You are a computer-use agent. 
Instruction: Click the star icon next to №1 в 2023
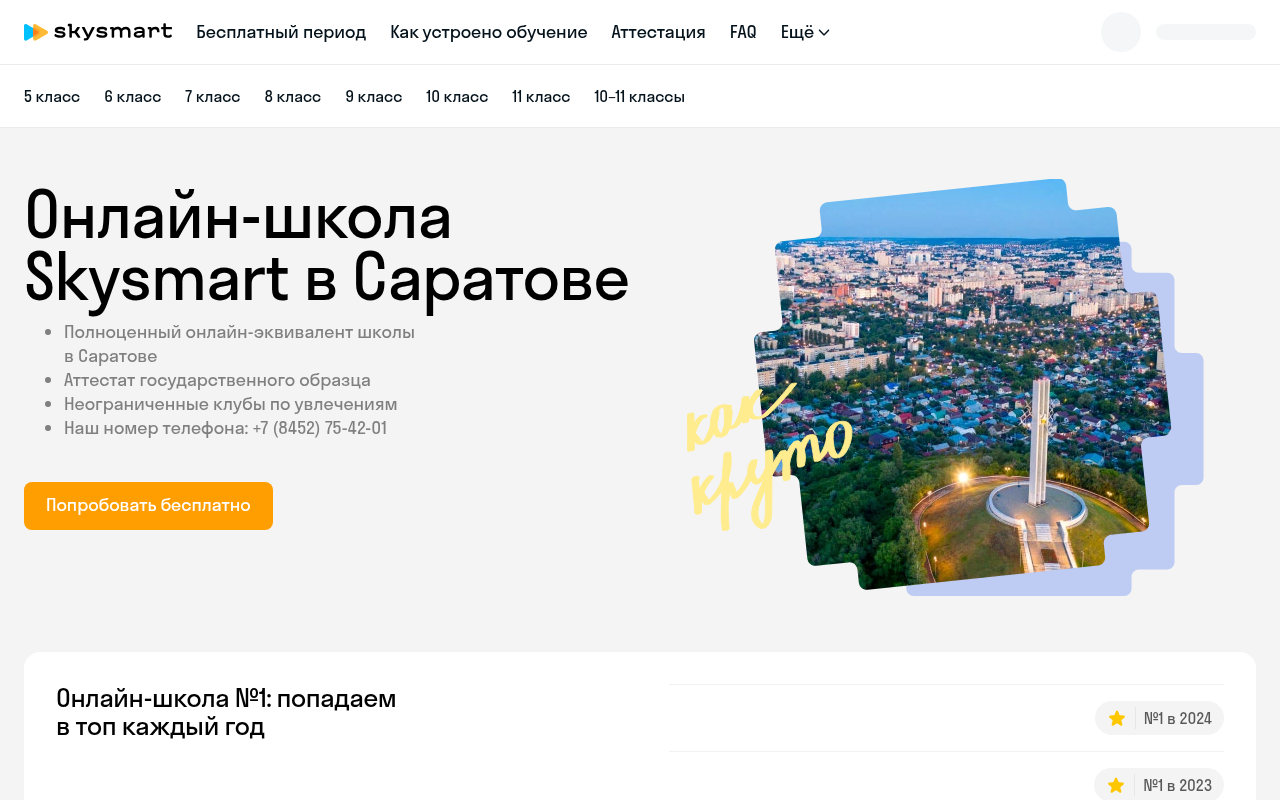tap(1116, 785)
